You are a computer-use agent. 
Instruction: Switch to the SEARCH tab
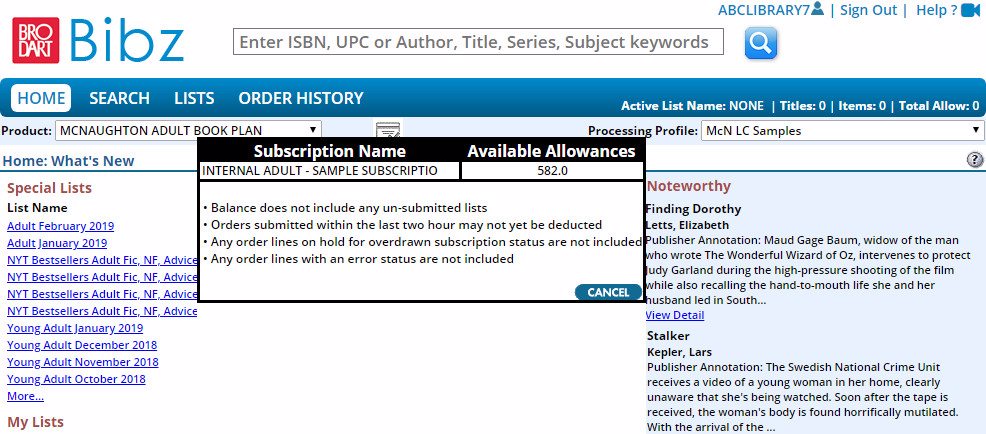click(x=119, y=98)
